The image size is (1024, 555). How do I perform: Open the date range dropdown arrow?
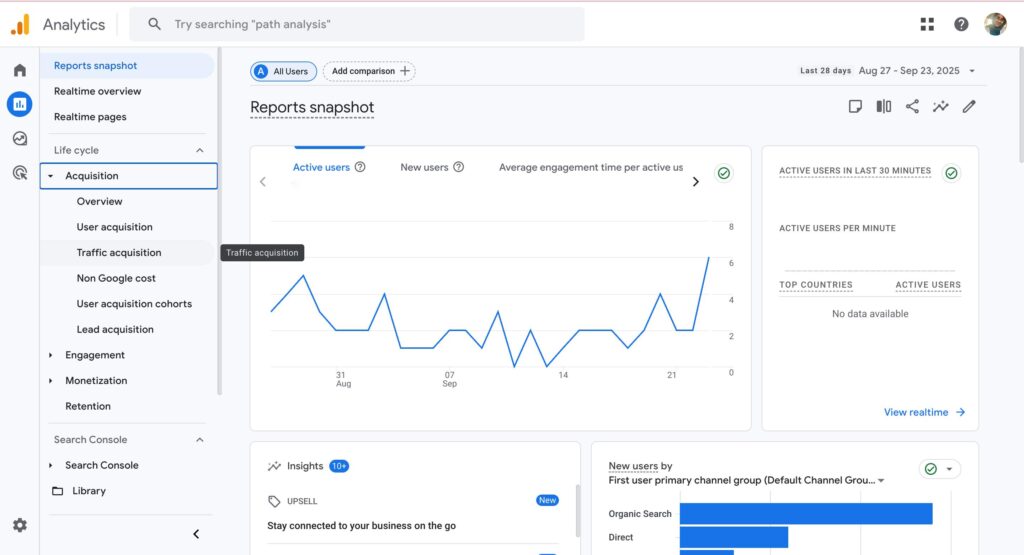tap(972, 71)
